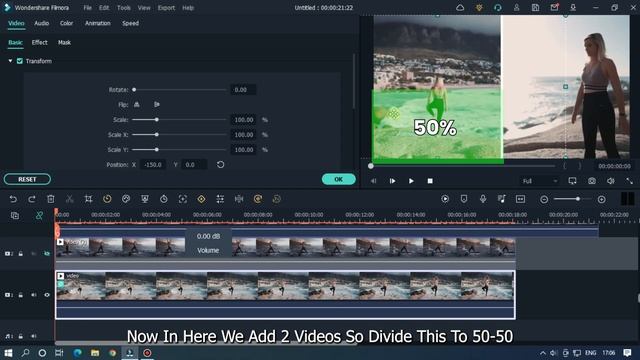640x360 pixels.
Task: Click the preview volume speaker icon
Action: tap(611, 181)
